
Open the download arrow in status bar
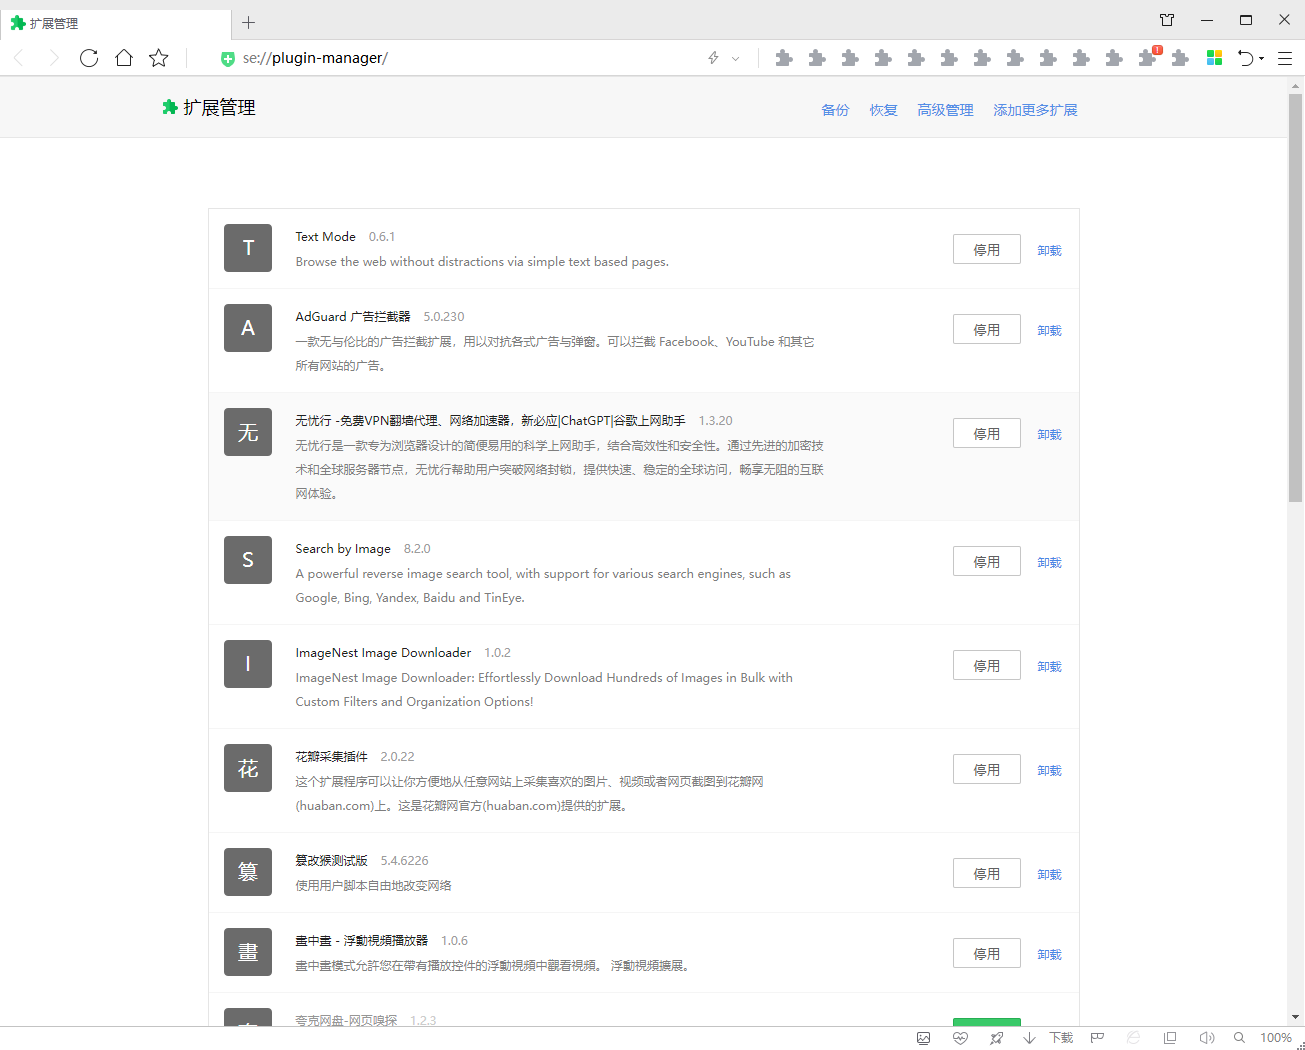1029,1038
